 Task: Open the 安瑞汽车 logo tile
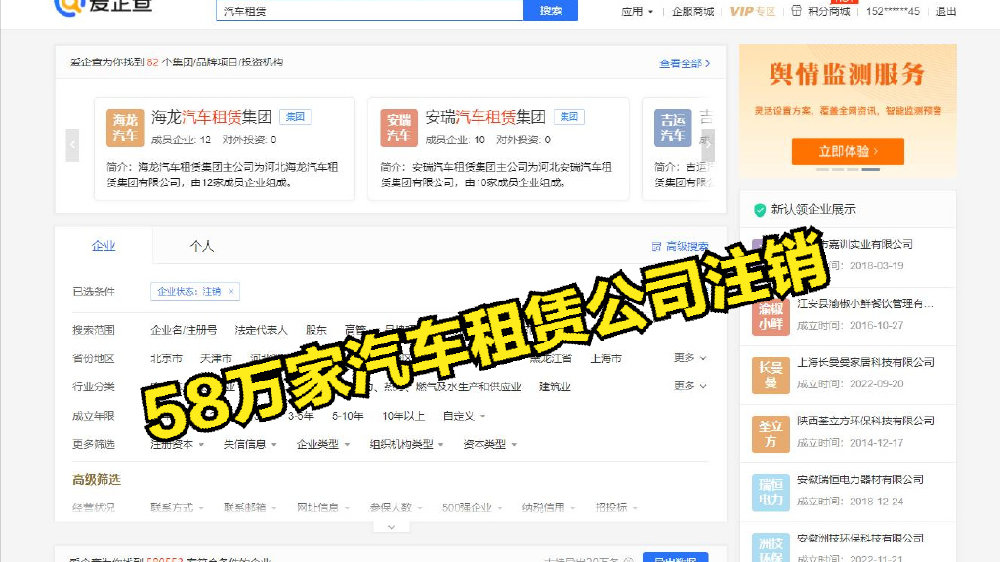[x=399, y=128]
